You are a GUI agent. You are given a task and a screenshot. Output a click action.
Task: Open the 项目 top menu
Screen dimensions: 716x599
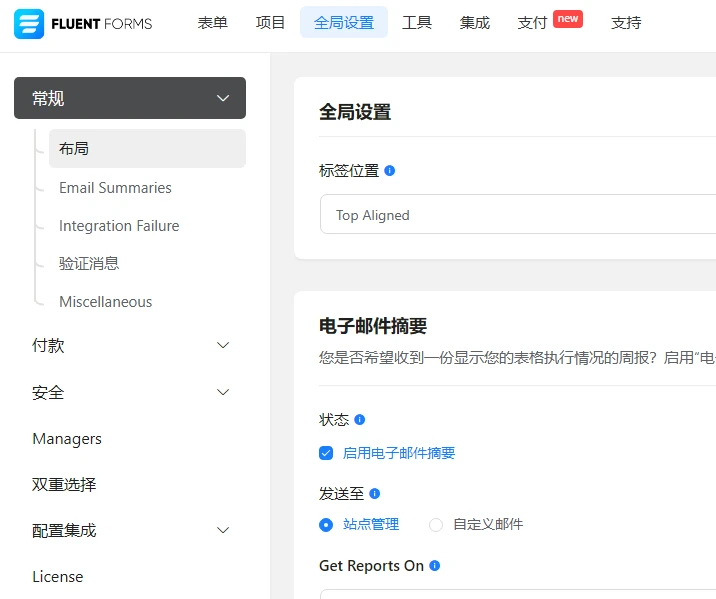tap(270, 22)
